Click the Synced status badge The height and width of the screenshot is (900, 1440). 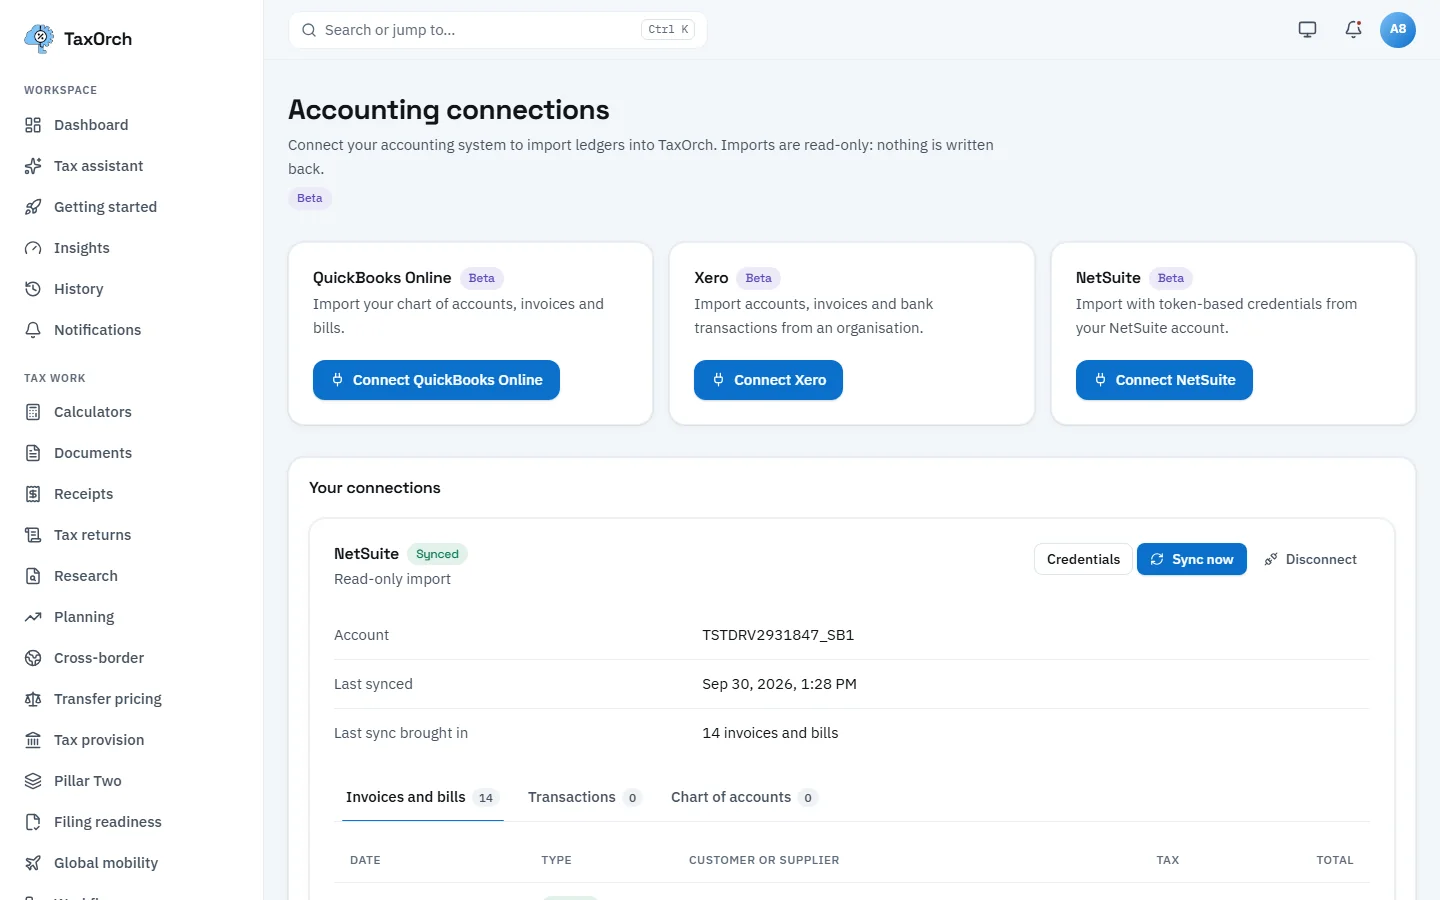pyautogui.click(x=437, y=554)
